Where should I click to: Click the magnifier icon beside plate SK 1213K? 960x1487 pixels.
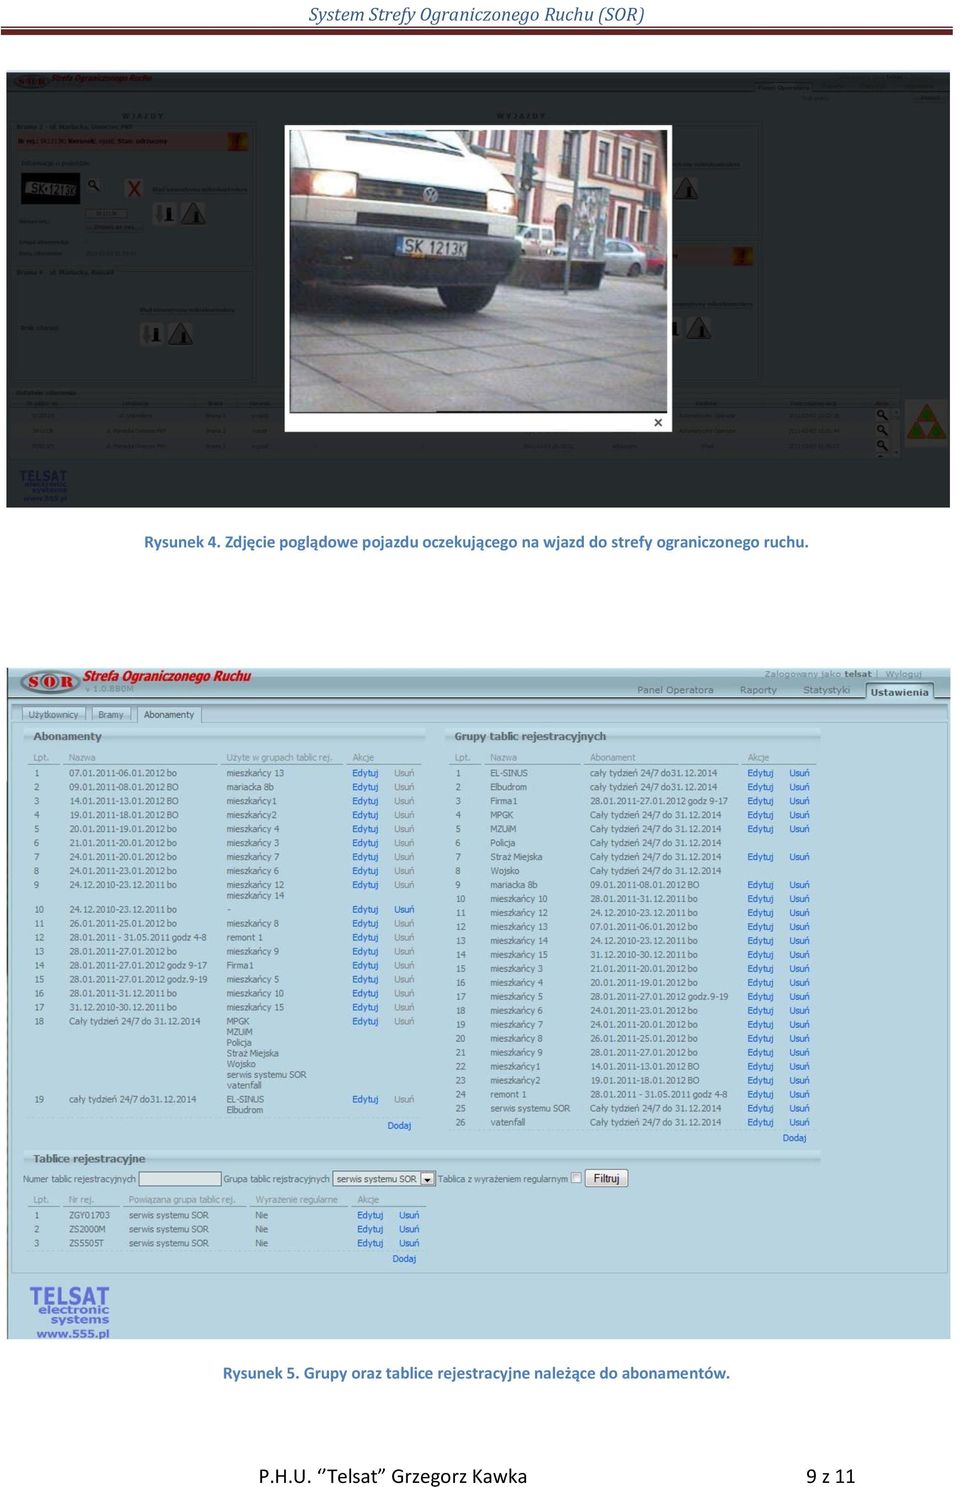click(x=93, y=185)
